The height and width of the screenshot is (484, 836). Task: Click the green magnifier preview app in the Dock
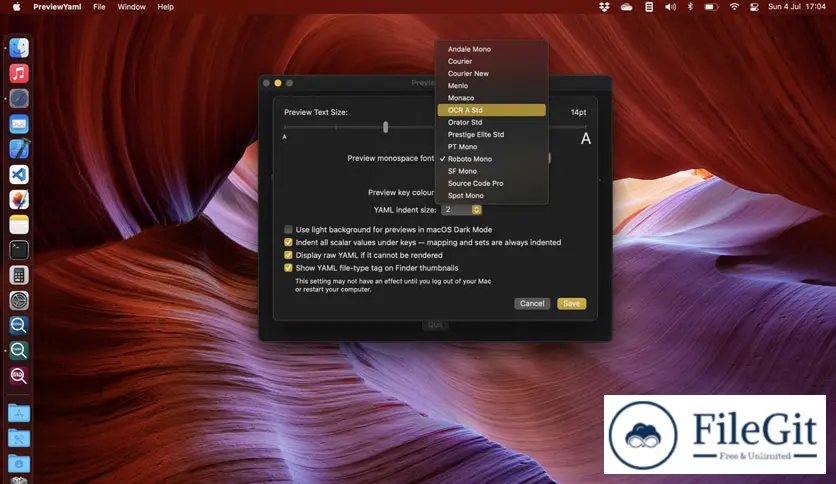[19, 351]
